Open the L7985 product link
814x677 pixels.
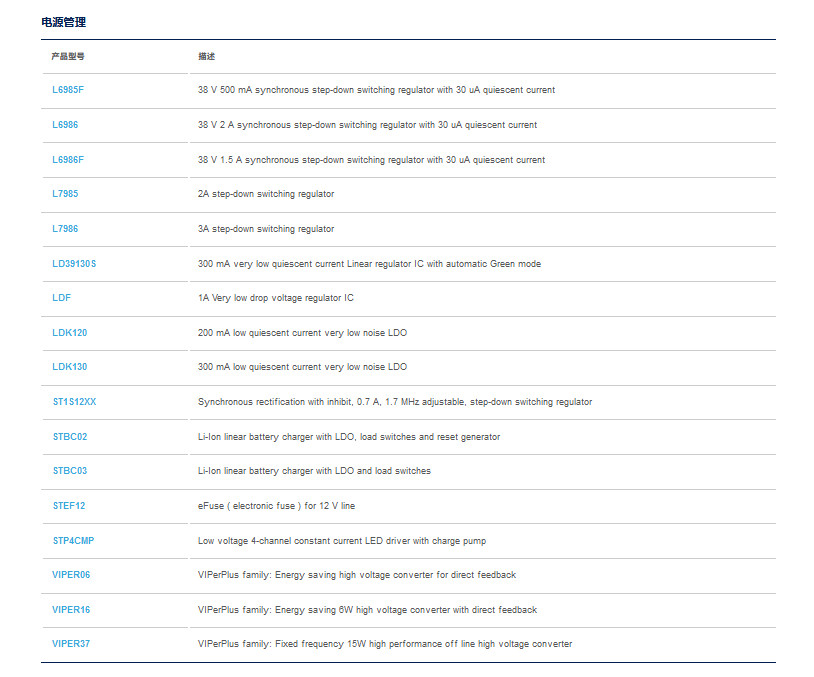coord(65,194)
